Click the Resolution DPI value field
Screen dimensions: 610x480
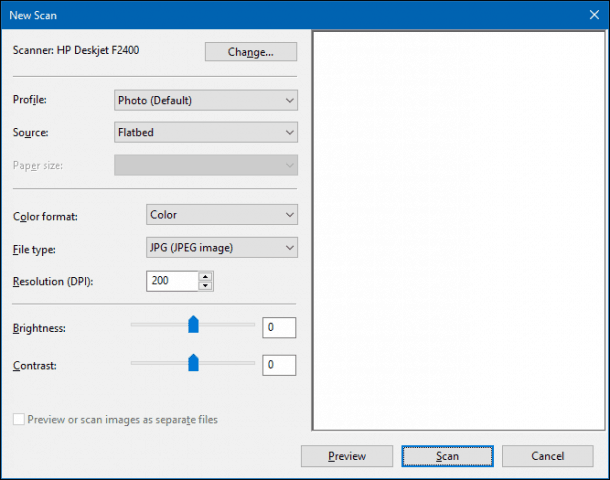point(172,281)
